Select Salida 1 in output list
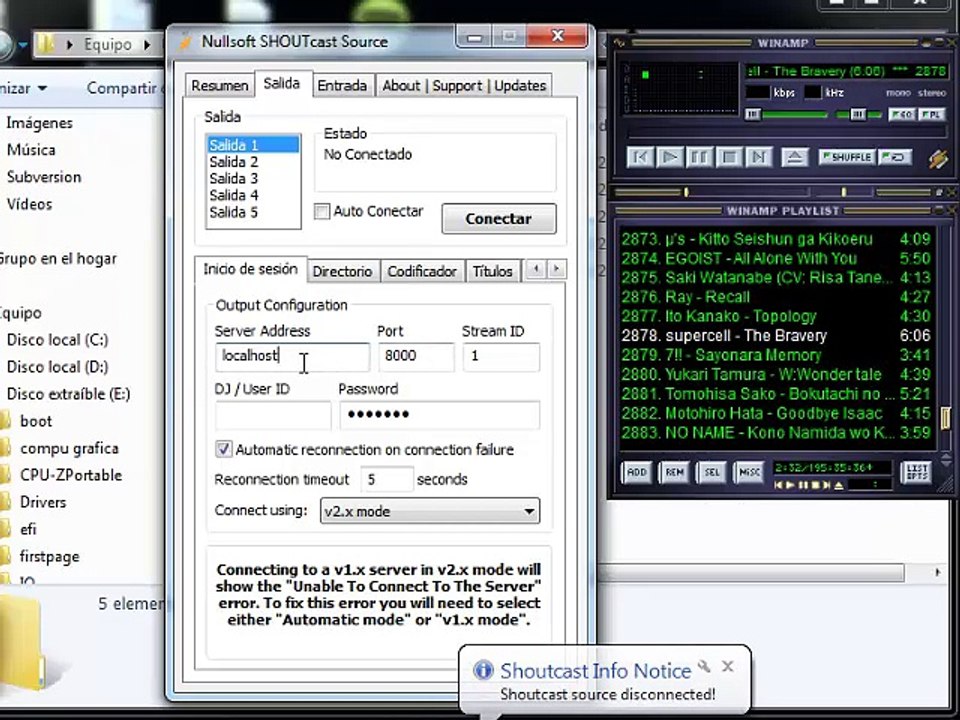Viewport: 960px width, 720px height. [x=253, y=145]
